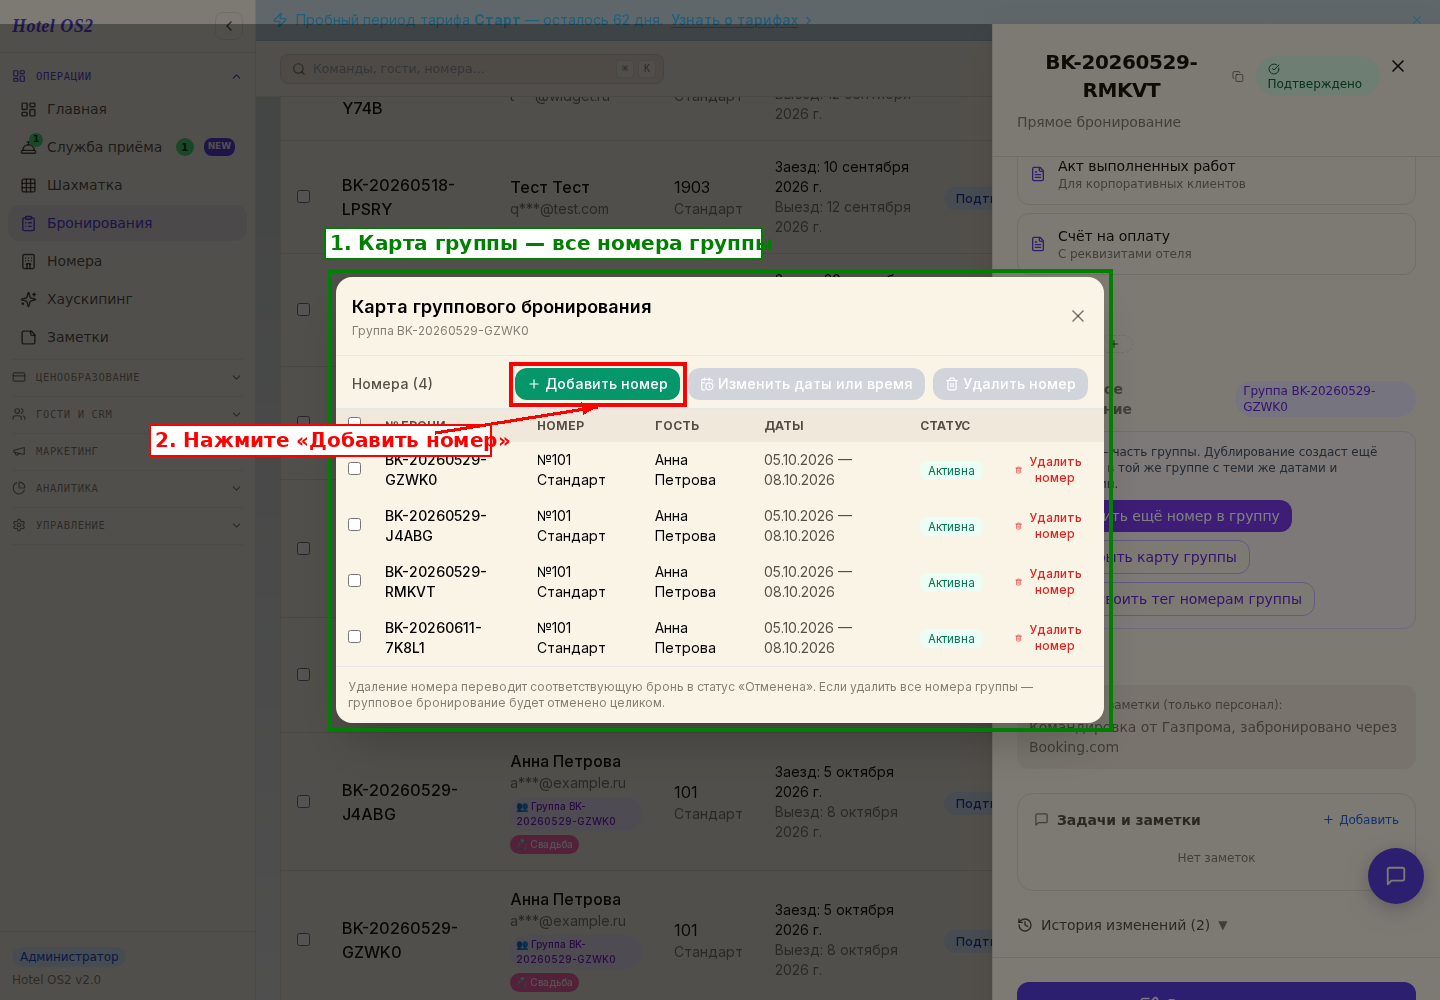Open Служба приёма menu item
1440x1000 pixels.
[x=104, y=147]
